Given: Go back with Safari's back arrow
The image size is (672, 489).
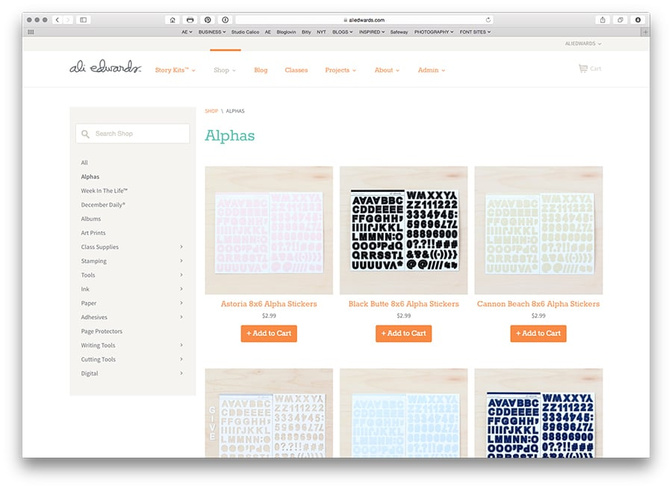Looking at the screenshot, I should 57,20.
